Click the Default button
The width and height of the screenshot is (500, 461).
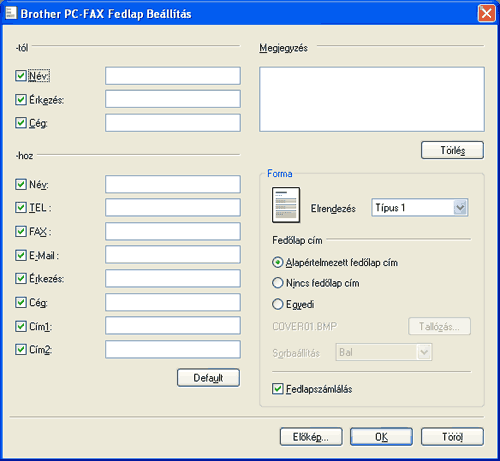(208, 378)
